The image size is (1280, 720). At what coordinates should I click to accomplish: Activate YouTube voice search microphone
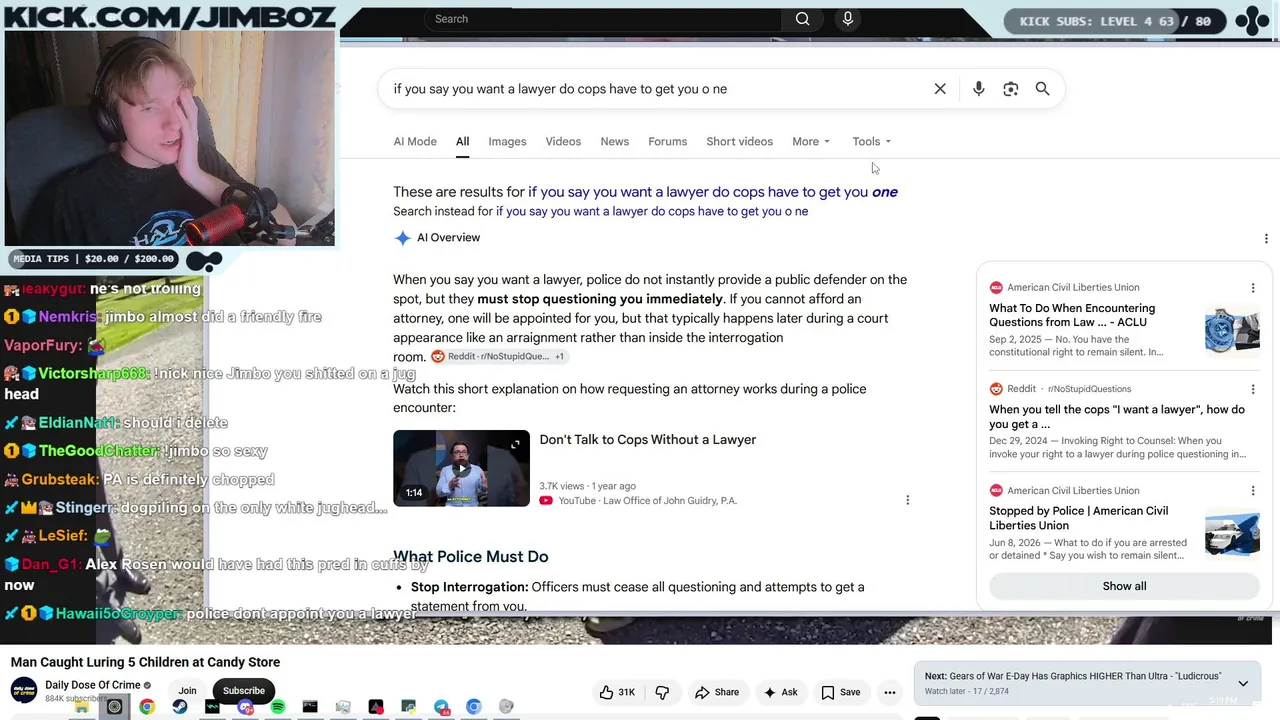click(848, 19)
